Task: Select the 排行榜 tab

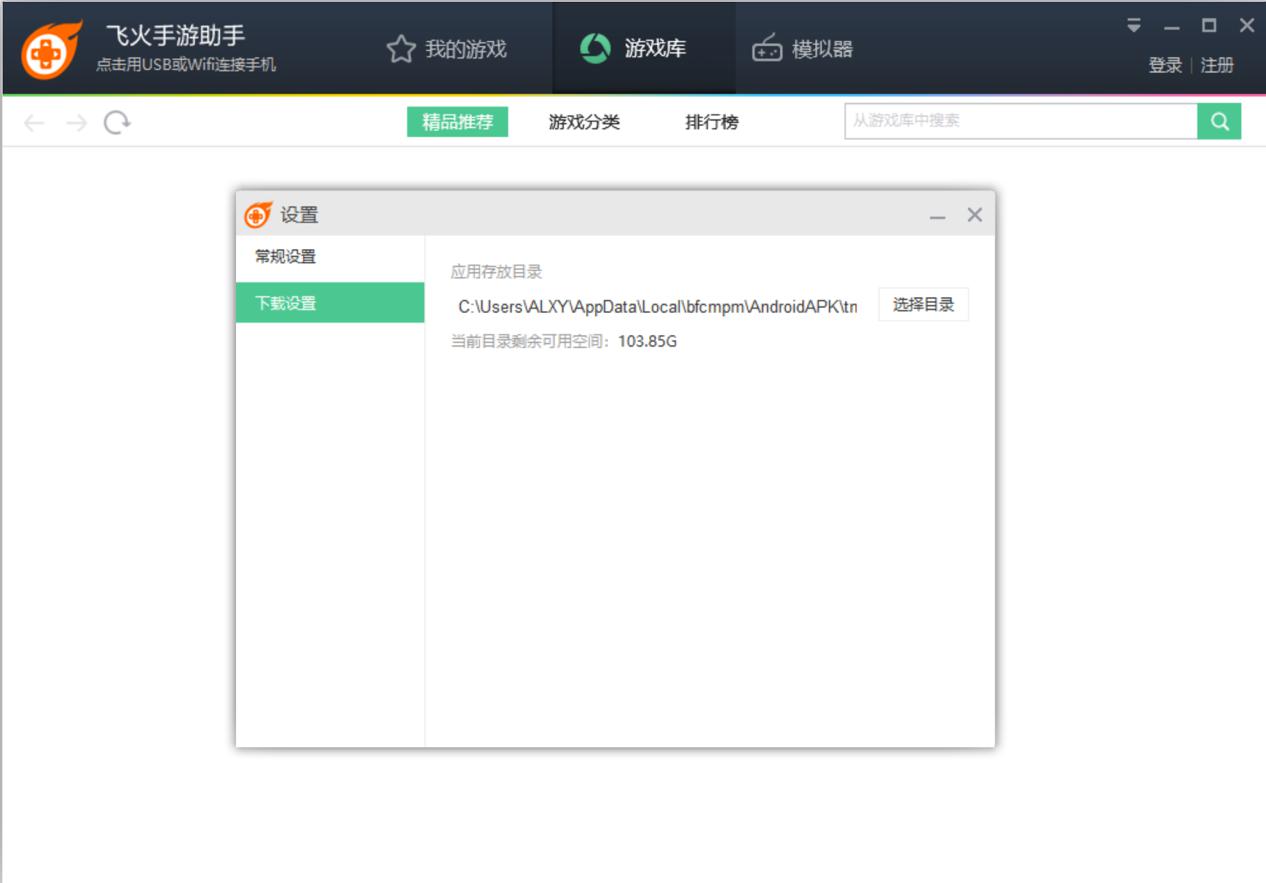Action: tap(712, 122)
